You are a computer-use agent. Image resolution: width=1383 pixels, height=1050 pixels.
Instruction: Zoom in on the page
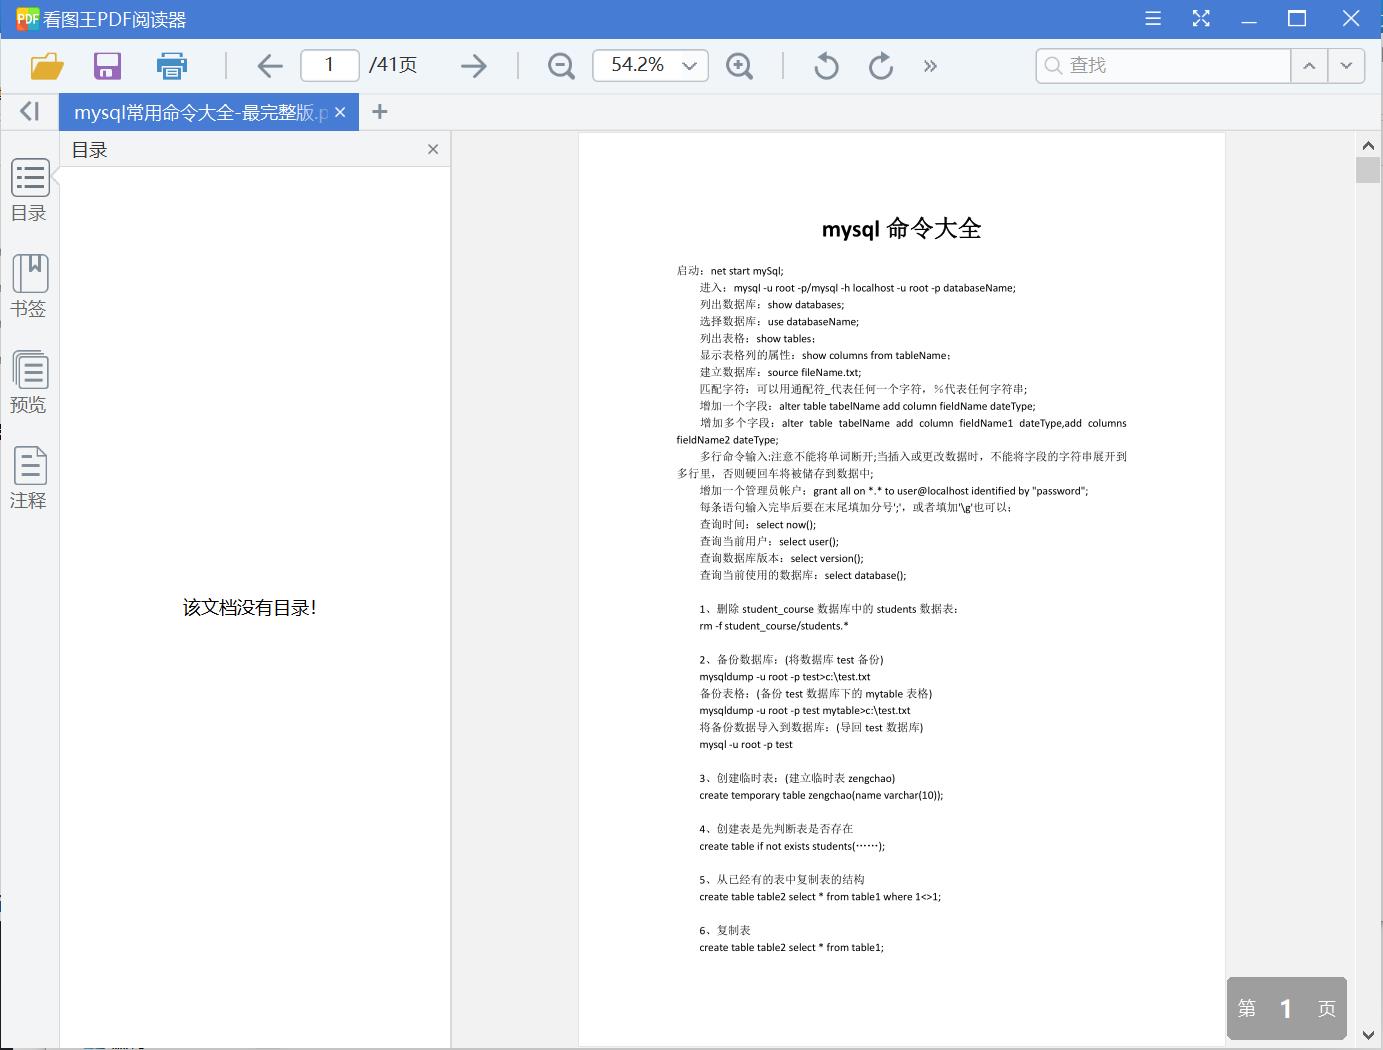(740, 65)
